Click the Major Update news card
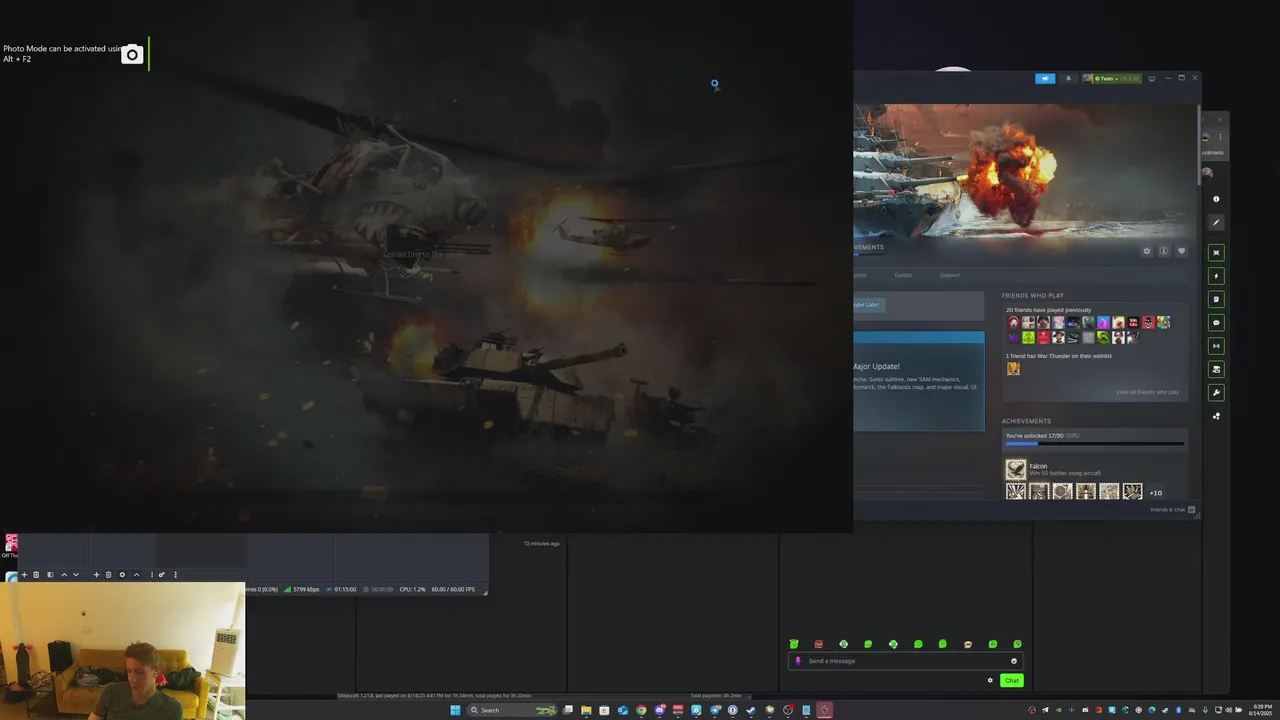 pos(918,381)
